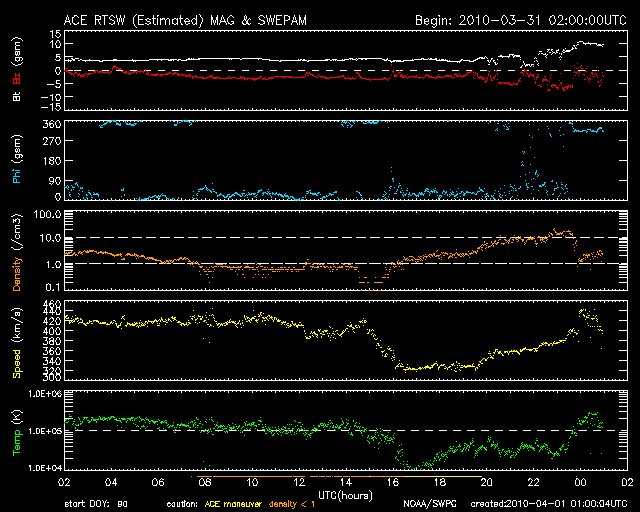Image resolution: width=640 pixels, height=512 pixels.
Task: Click the 180 tick on the Phi axis
Action: tap(52, 161)
